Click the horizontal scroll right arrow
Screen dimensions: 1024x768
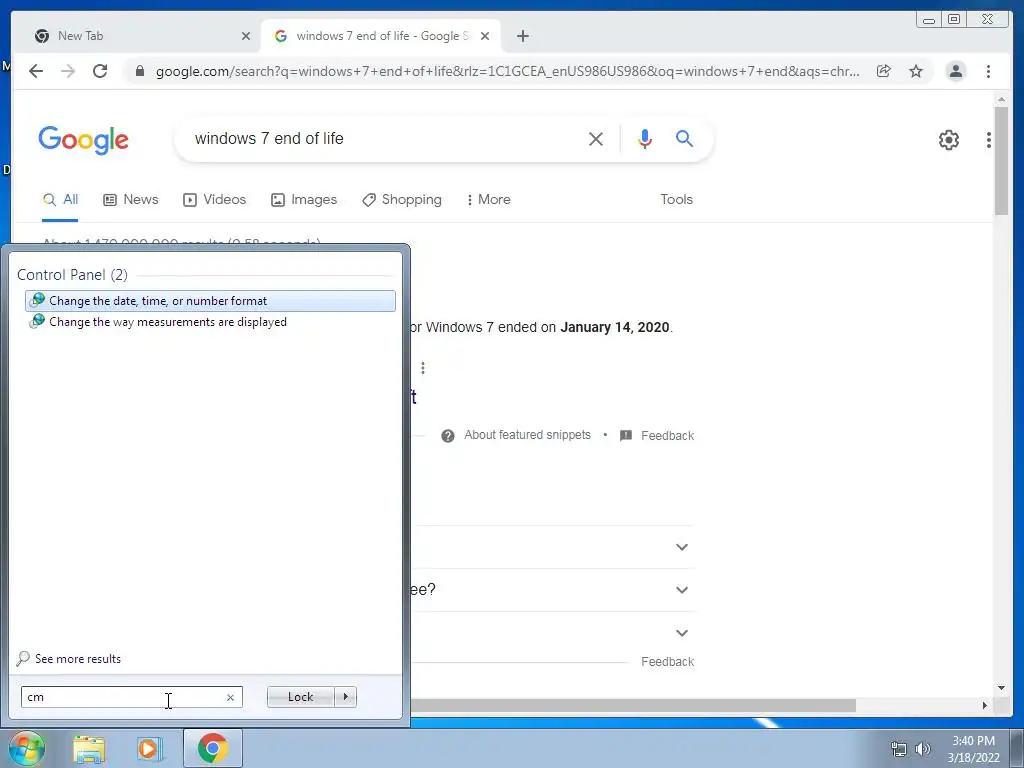pos(985,705)
